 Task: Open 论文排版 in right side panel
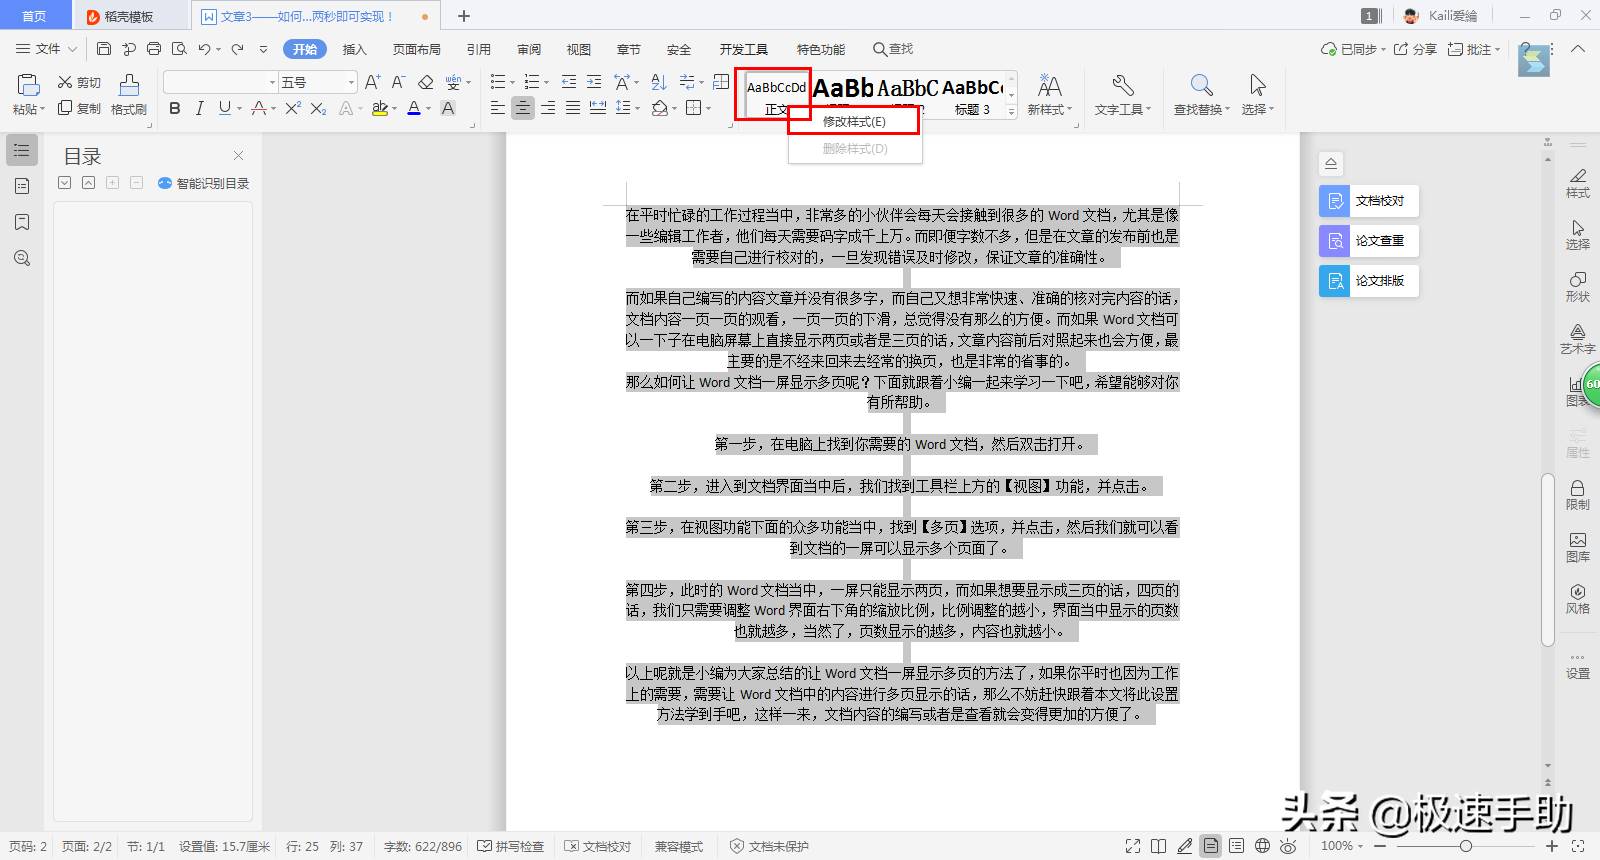1368,281
